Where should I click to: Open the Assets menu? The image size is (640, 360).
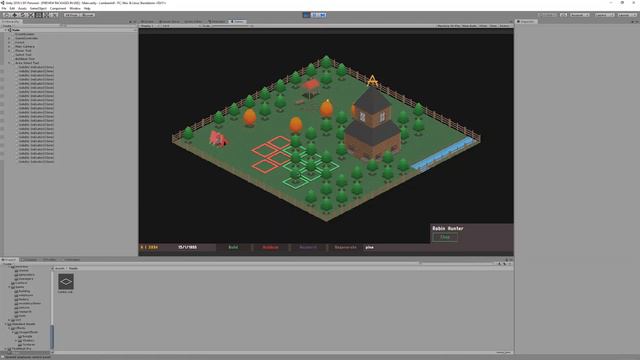22,8
